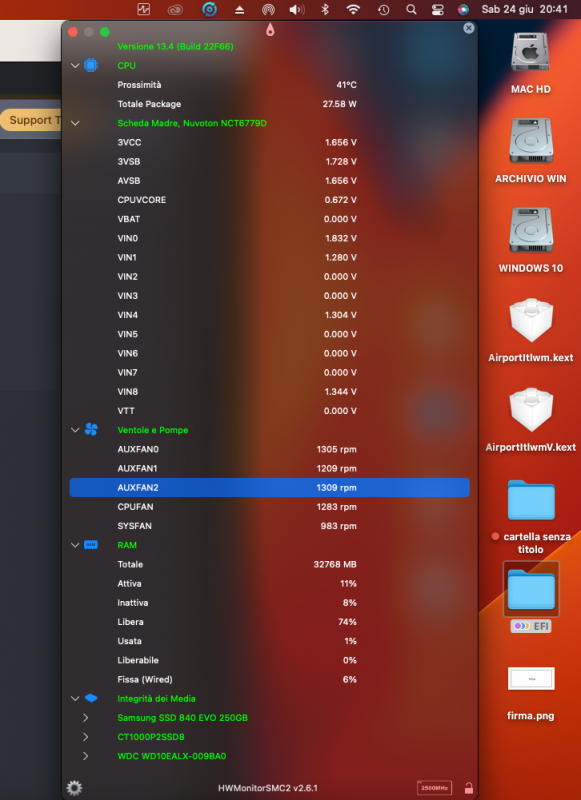Open Spotlight search icon
The image size is (581, 800).
click(411, 9)
